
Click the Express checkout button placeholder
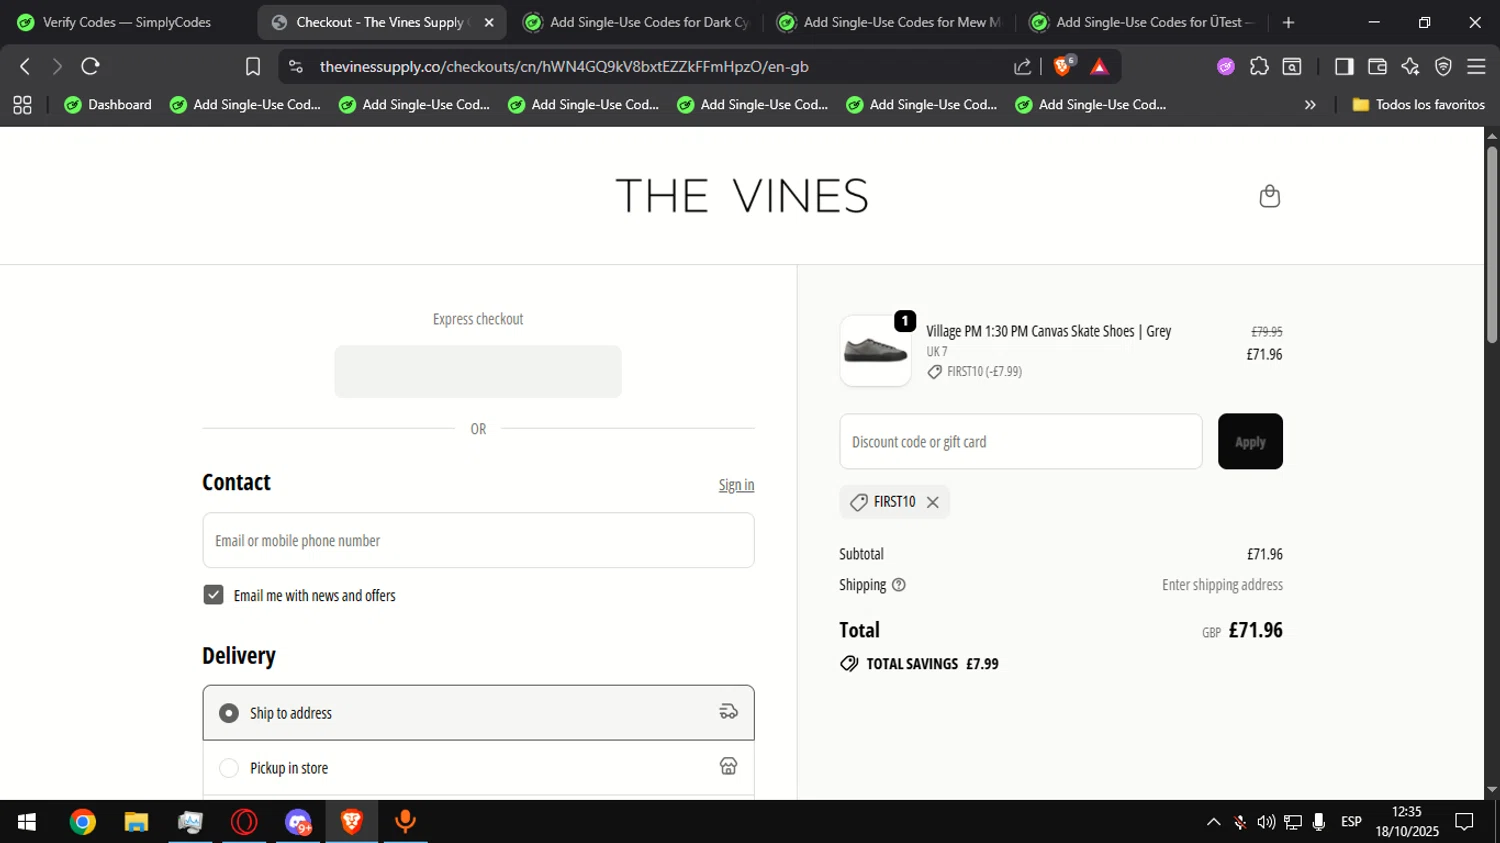click(478, 371)
